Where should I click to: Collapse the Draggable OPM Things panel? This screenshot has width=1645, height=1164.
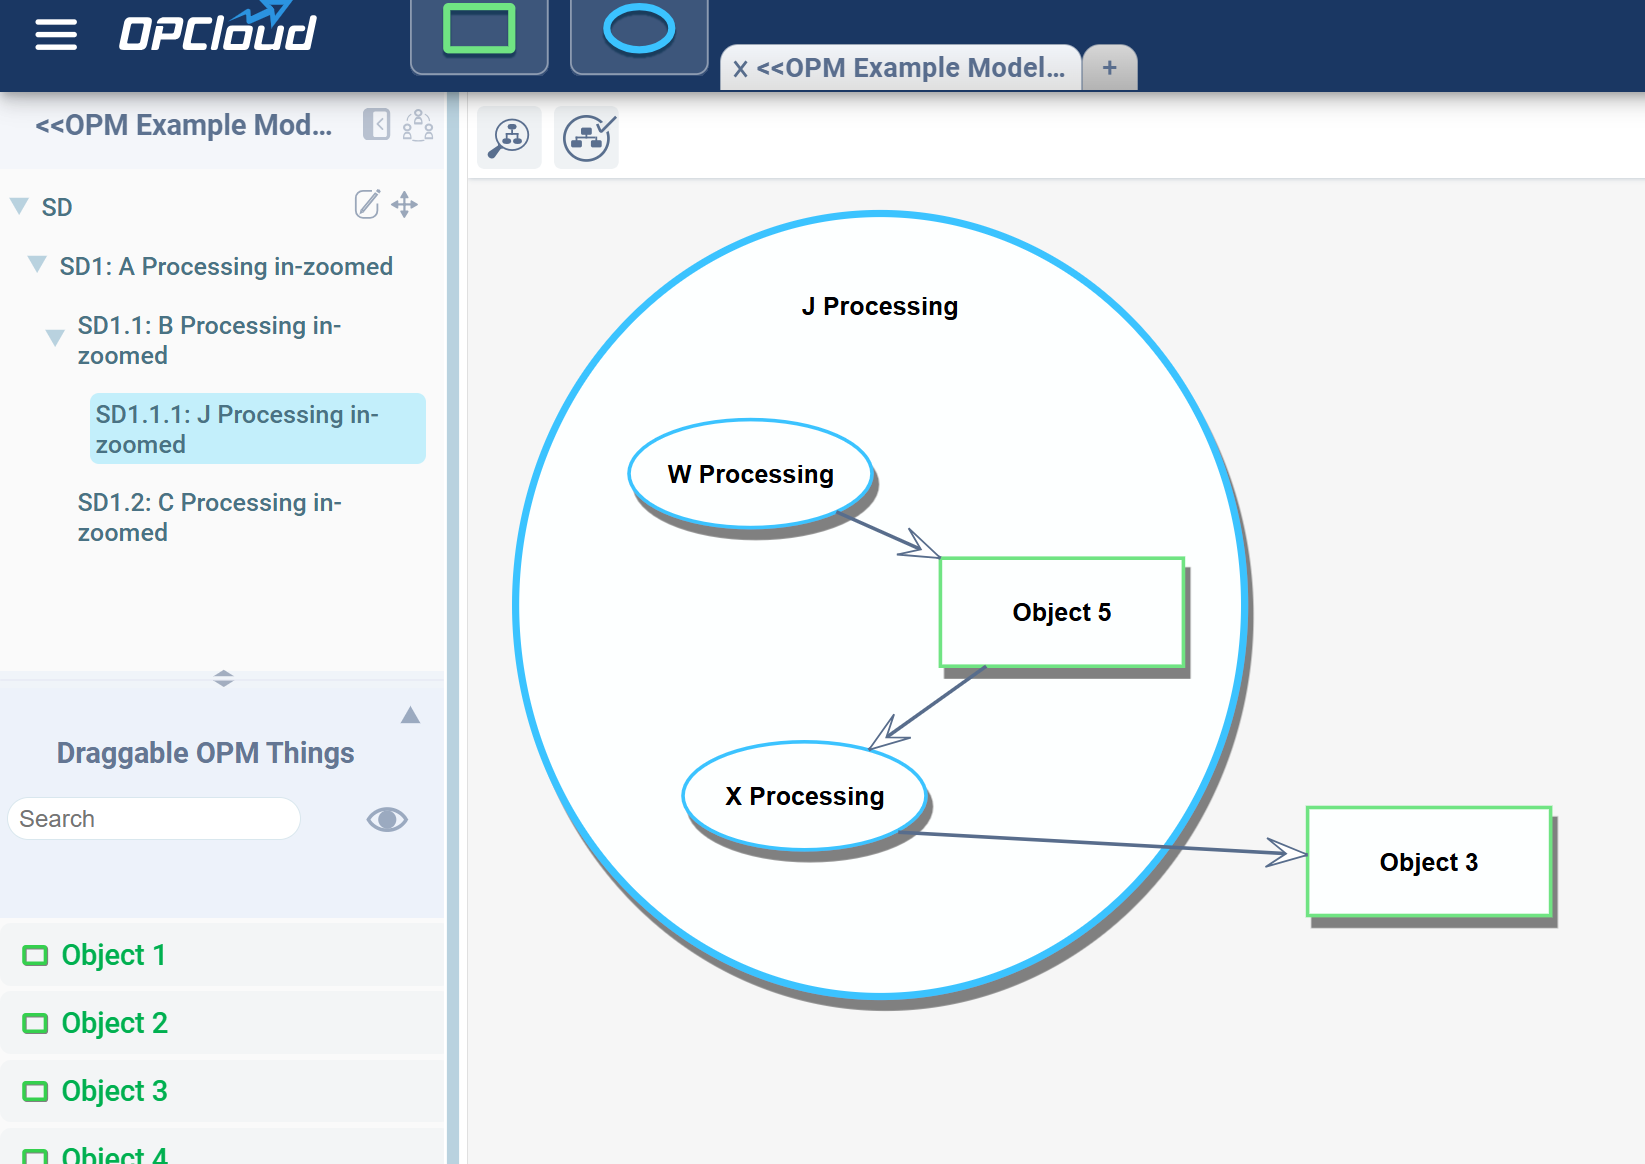410,715
